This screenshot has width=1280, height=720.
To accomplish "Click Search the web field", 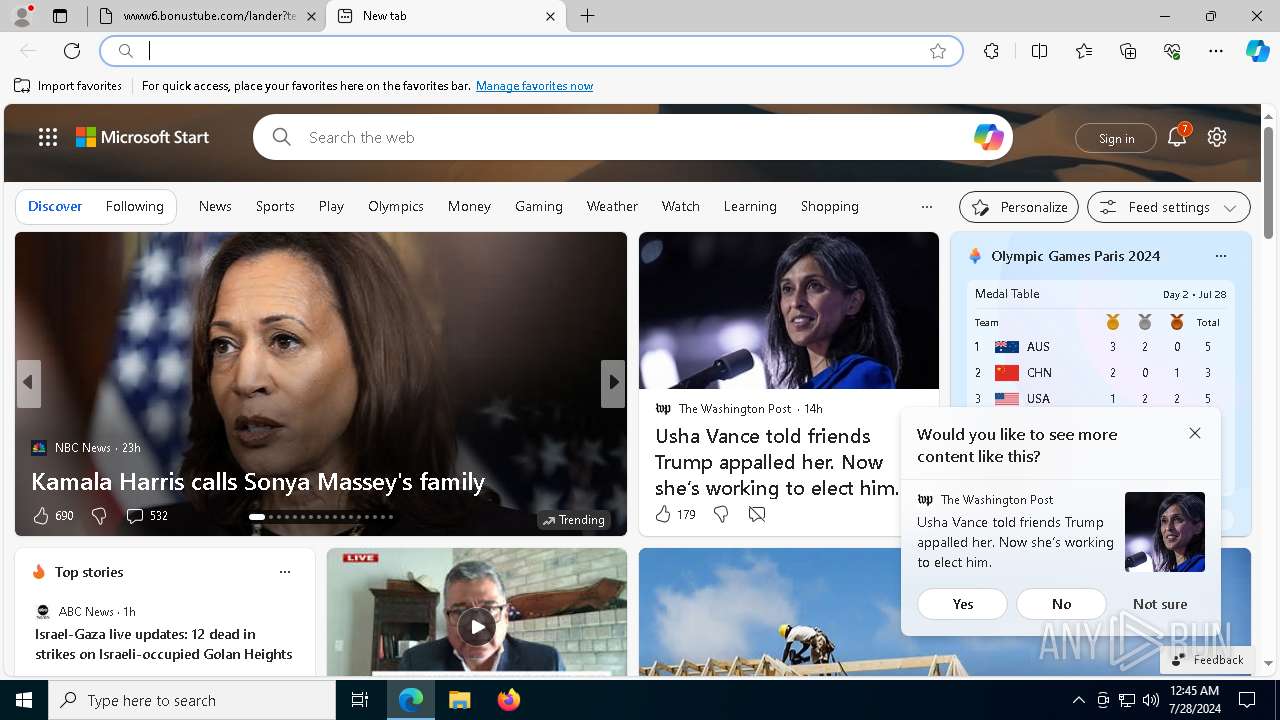I will (x=632, y=137).
